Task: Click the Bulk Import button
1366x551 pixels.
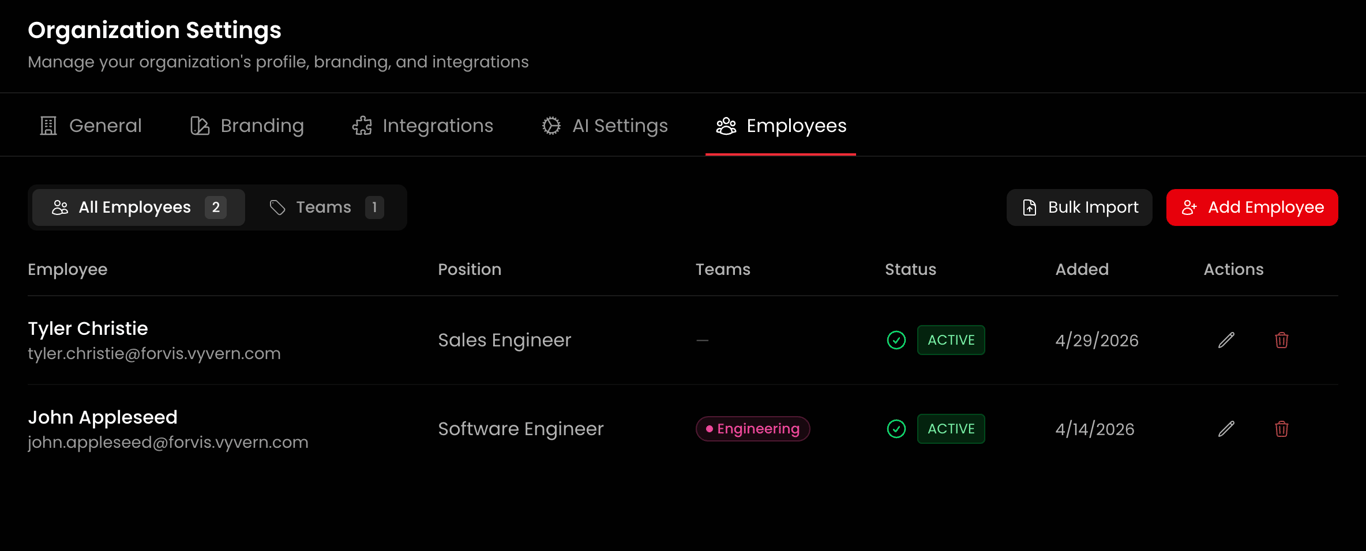Action: coord(1079,208)
